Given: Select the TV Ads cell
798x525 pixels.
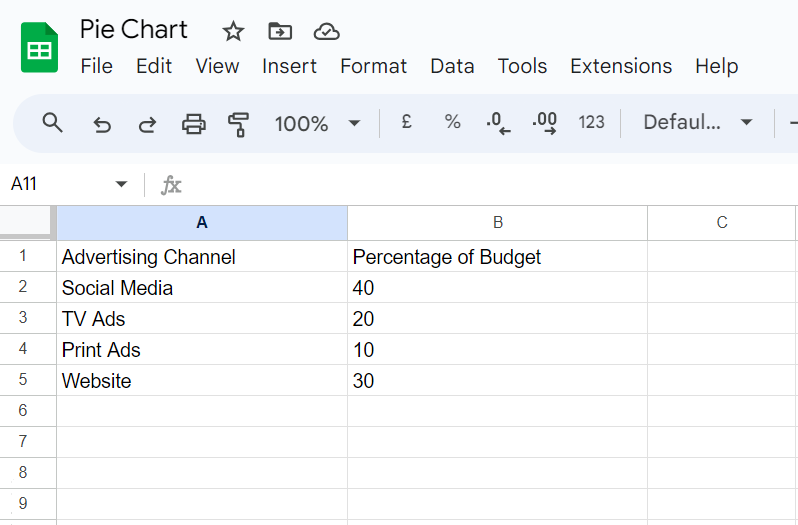Looking at the screenshot, I should 202,318.
